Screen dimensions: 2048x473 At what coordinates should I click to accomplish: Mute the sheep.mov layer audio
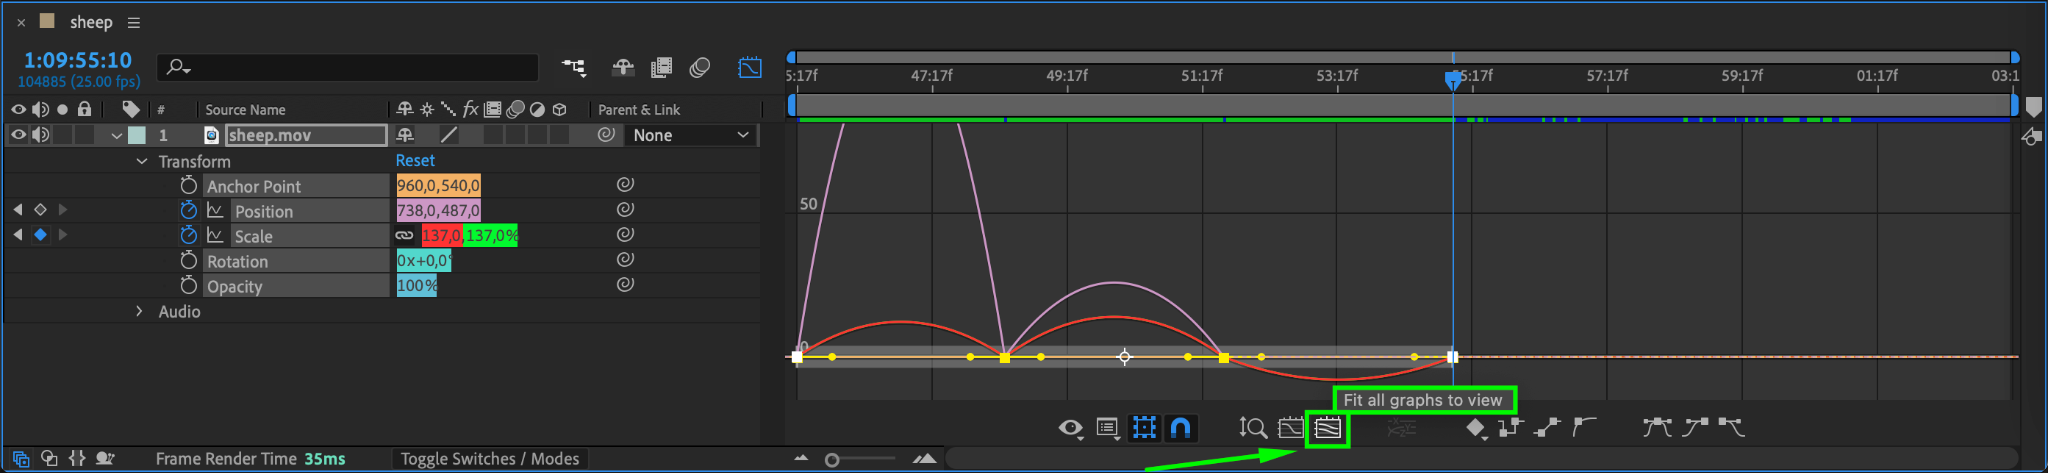point(40,135)
